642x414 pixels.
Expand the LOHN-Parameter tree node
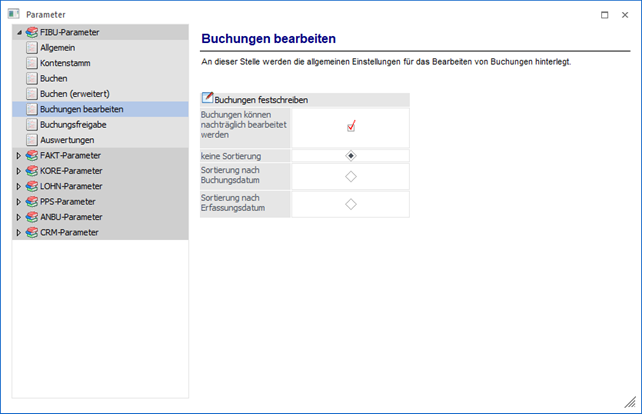click(19, 186)
